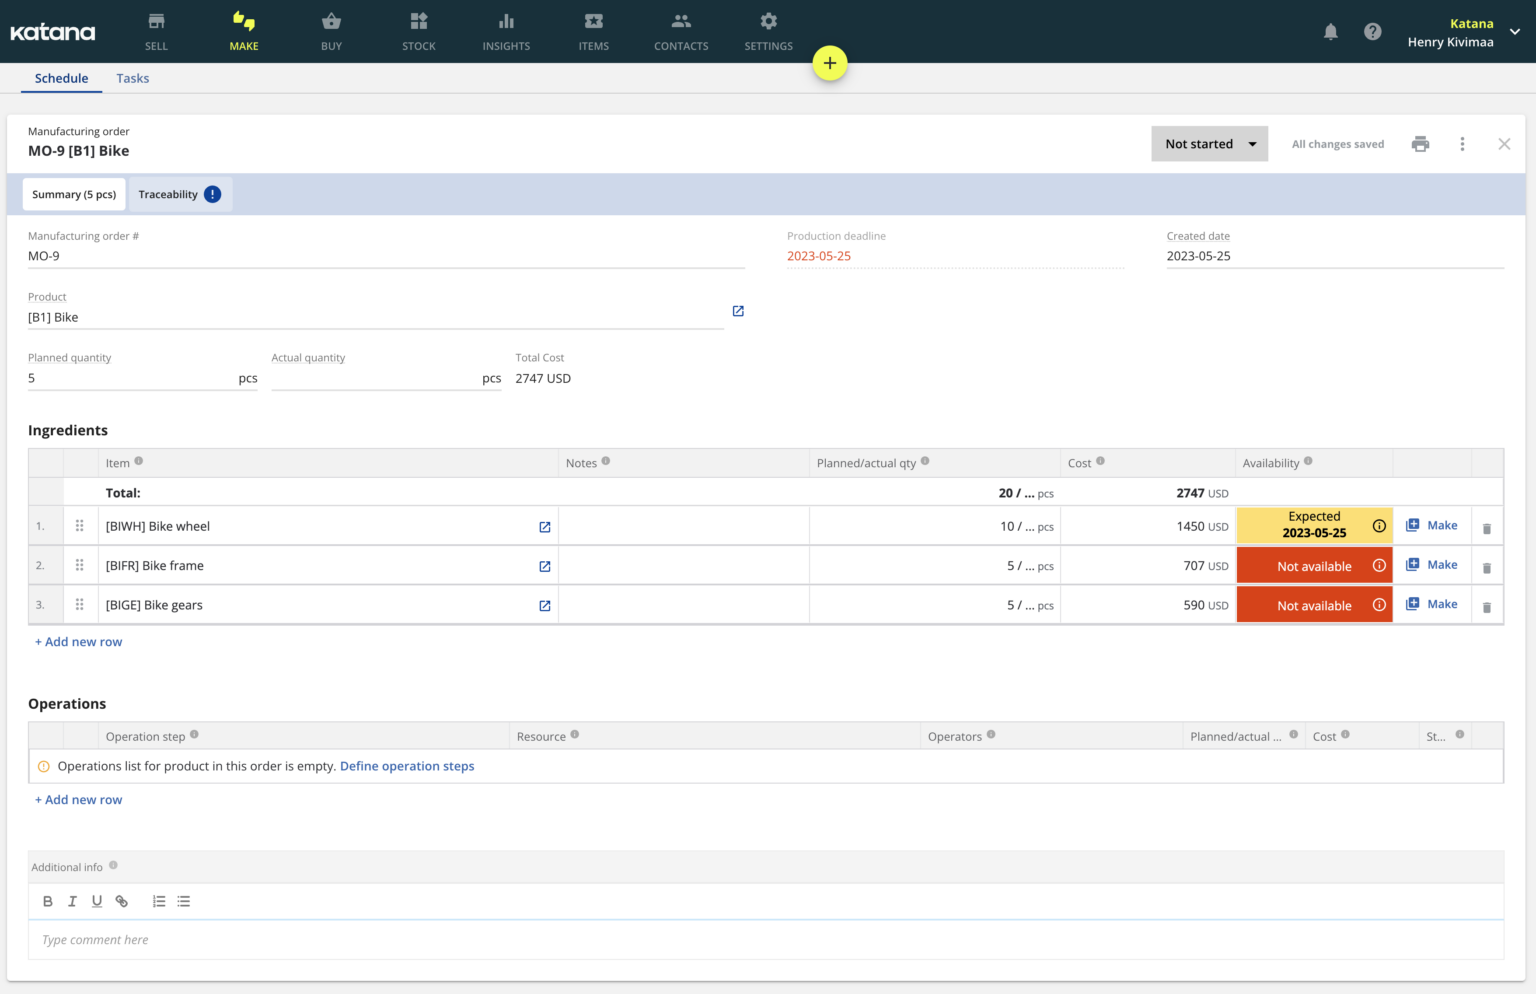Select the BUY cart icon
The image size is (1536, 994).
tap(331, 22)
